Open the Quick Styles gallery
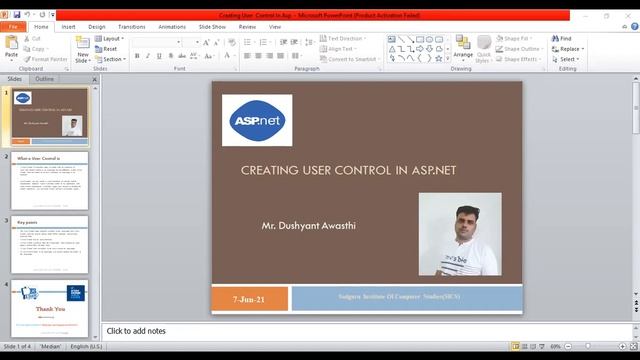Screen dimensions: 640x360 click(484, 49)
